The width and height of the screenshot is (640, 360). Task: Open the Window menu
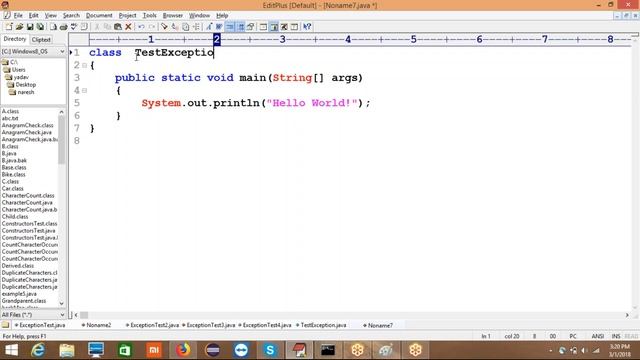pyautogui.click(x=199, y=16)
